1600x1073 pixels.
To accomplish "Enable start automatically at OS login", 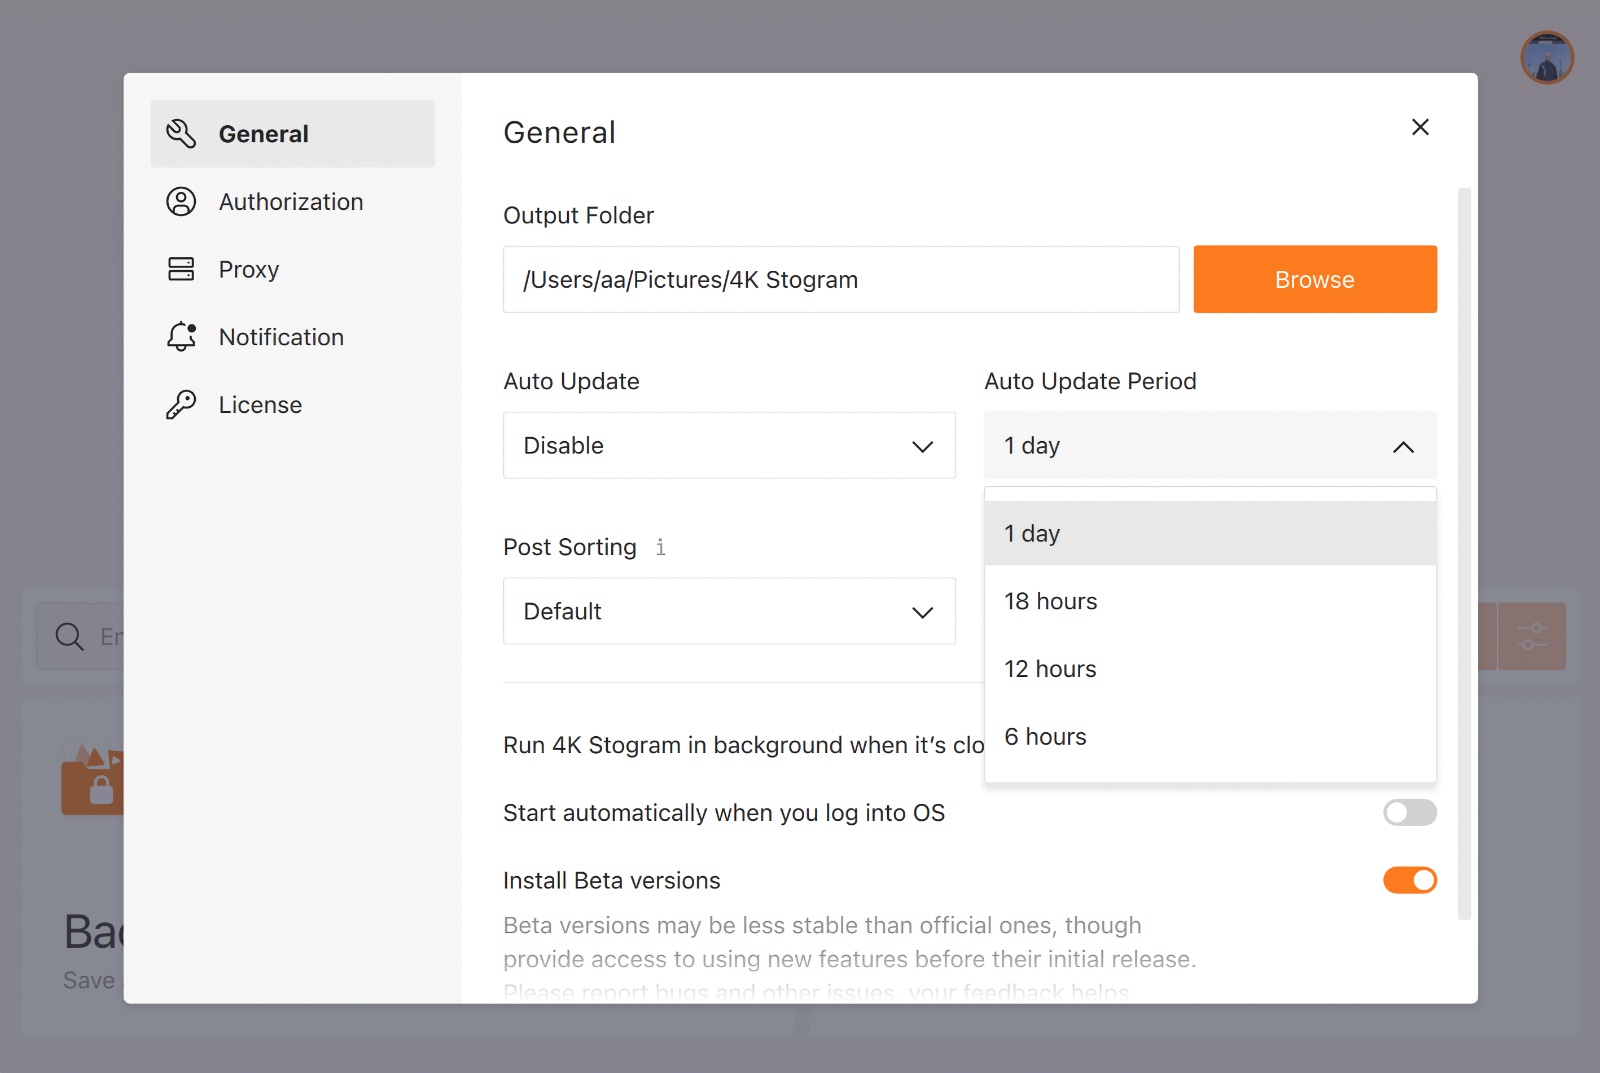I will tap(1409, 813).
